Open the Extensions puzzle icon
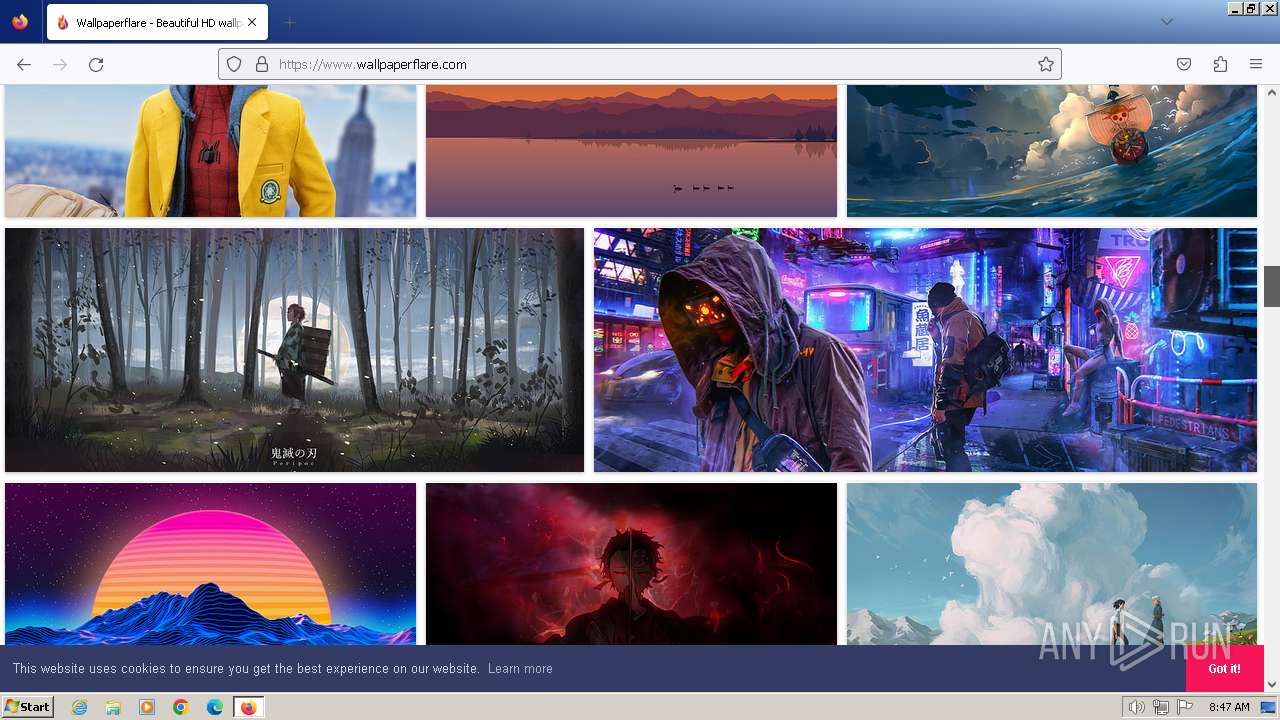 [x=1220, y=64]
